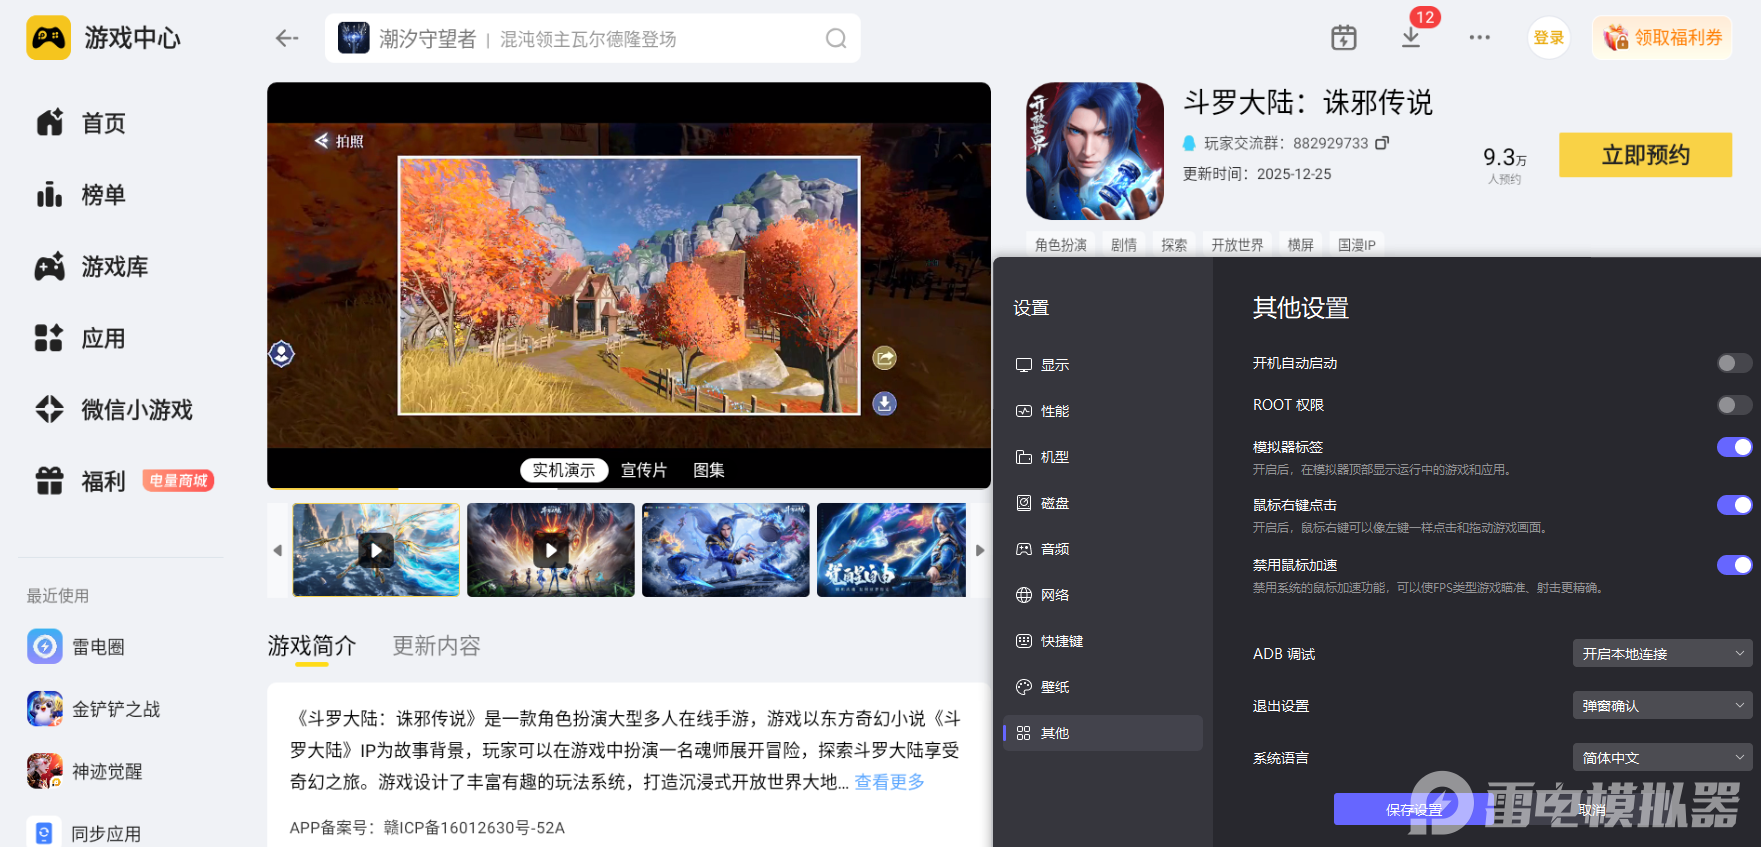Viewport: 1761px width, 847px height.
Task: Open 同步应用 in sidebar
Action: tap(84, 833)
